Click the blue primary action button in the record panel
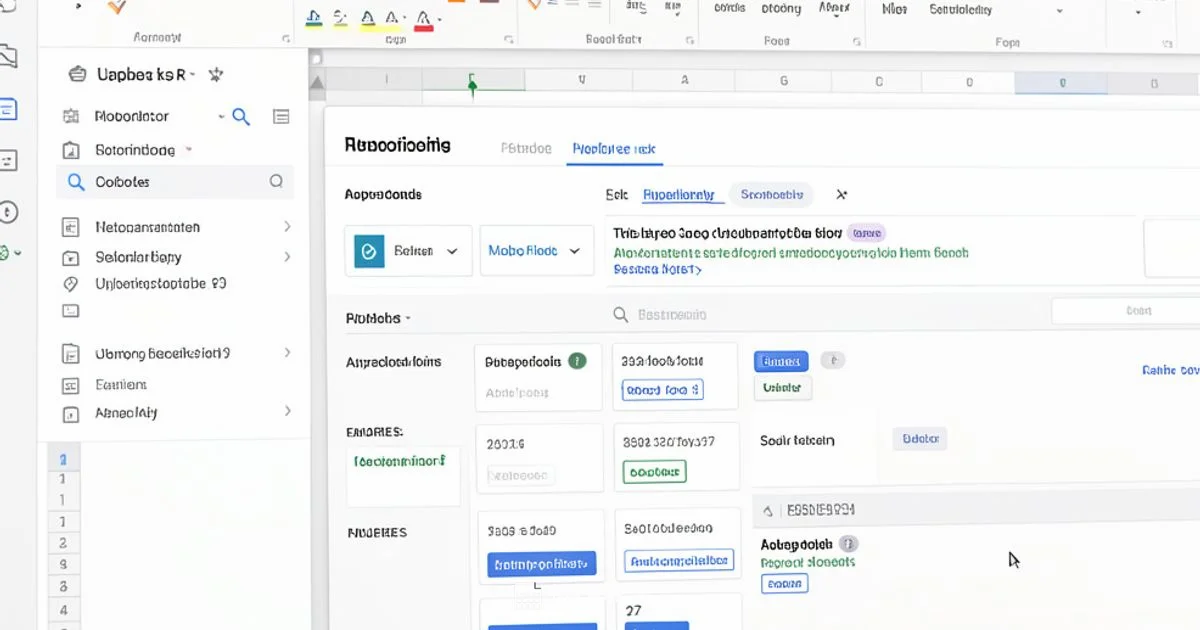Viewport: 1200px width, 630px height. 780,361
